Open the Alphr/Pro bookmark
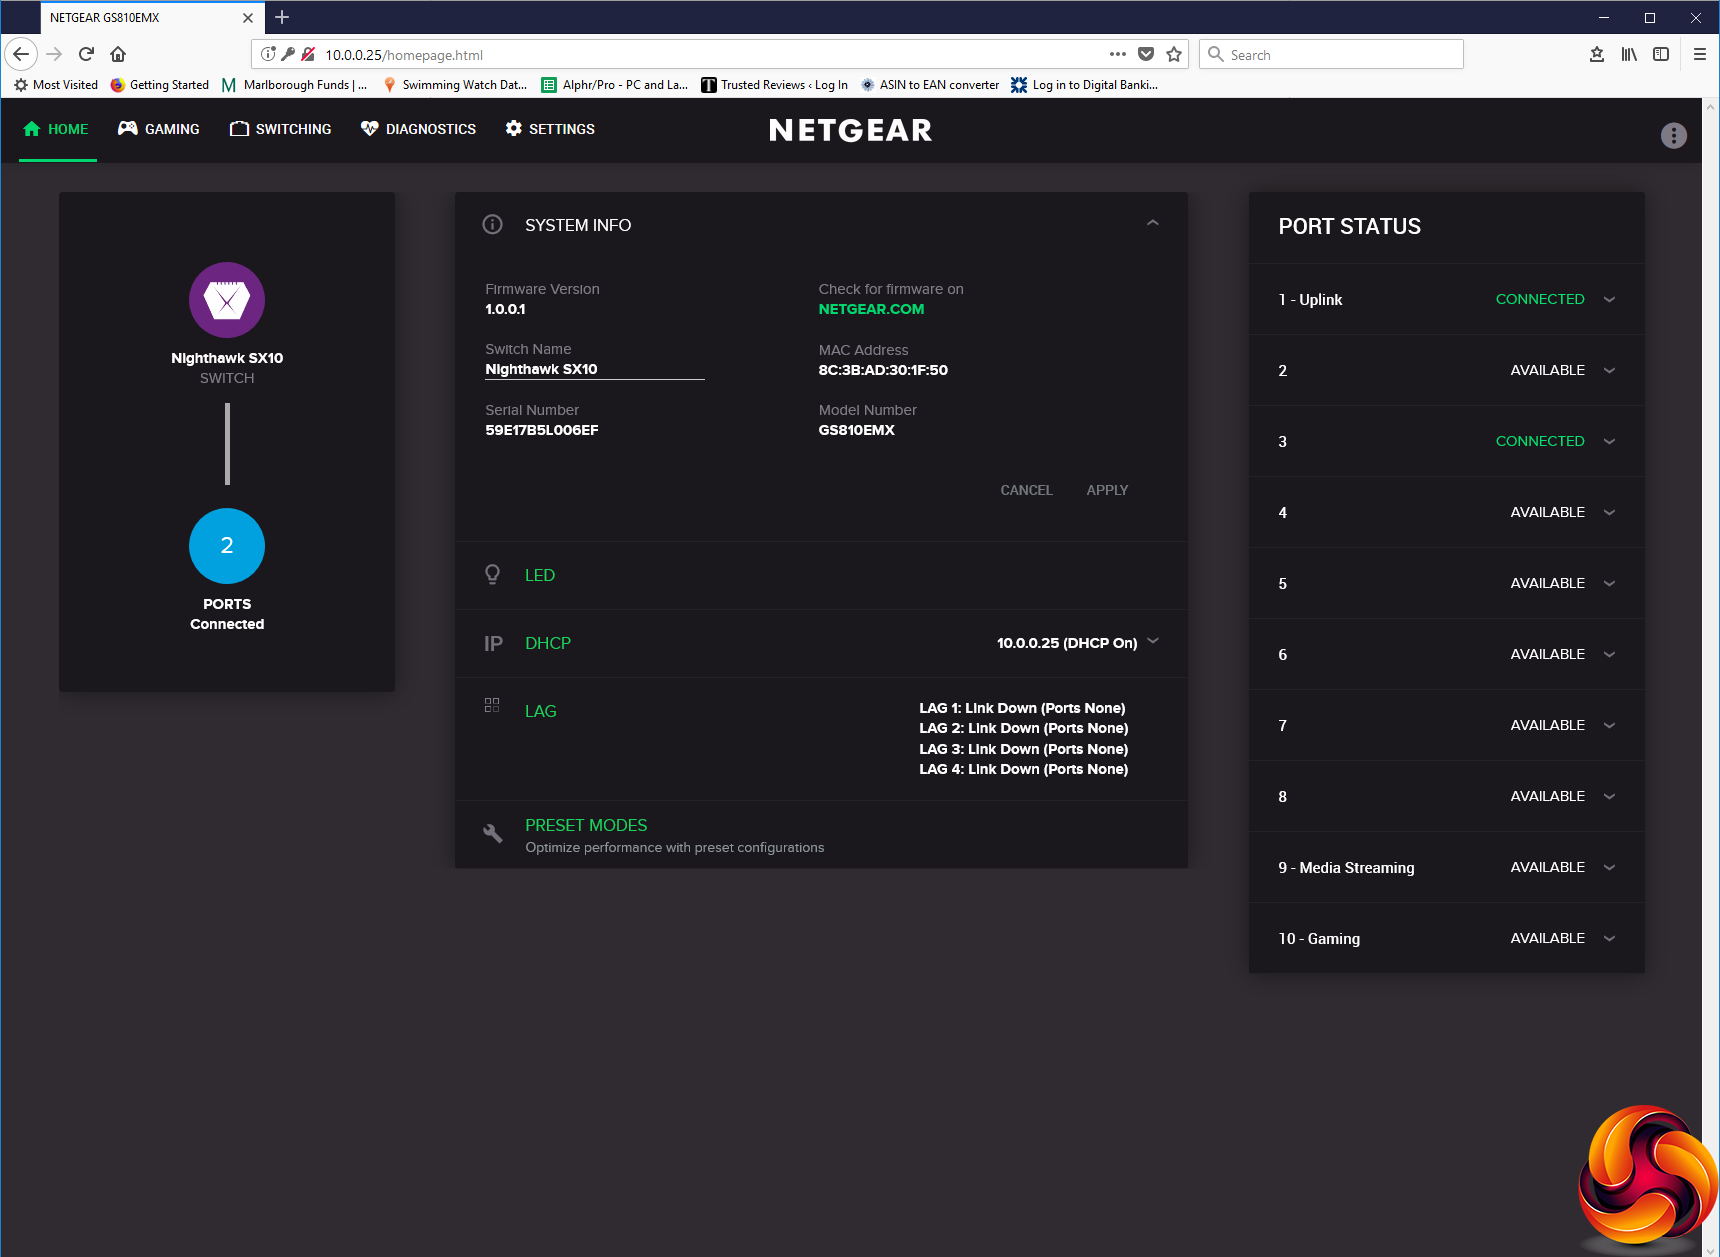The width and height of the screenshot is (1720, 1257). point(615,85)
